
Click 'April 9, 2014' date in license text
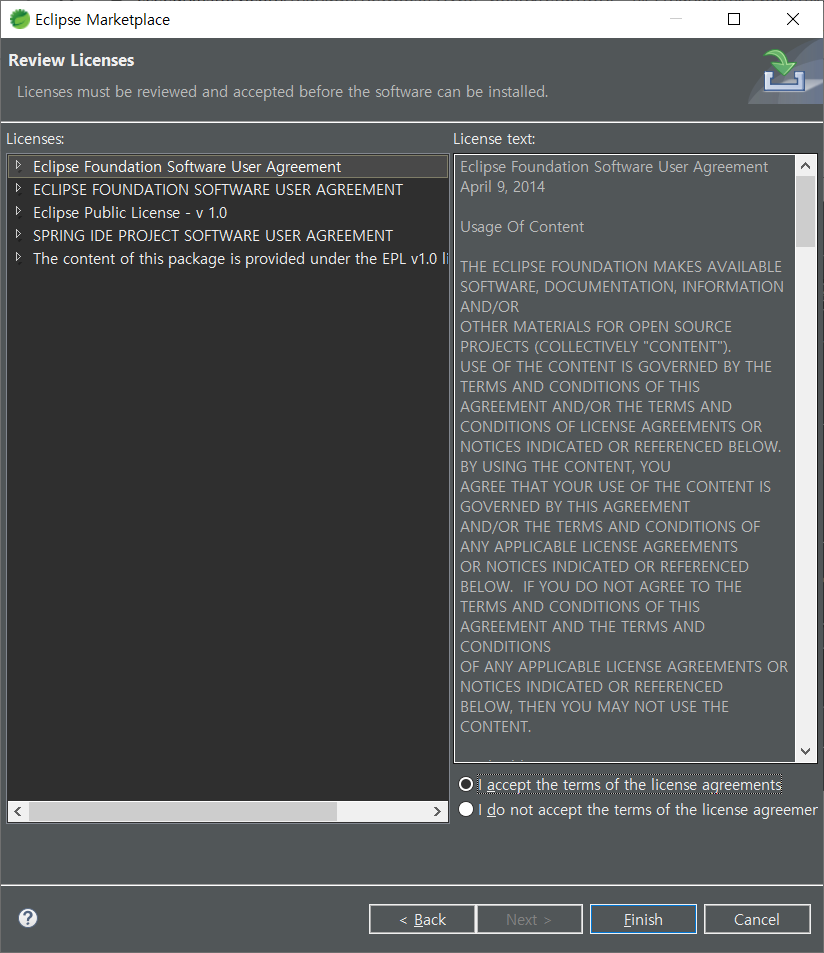[503, 187]
